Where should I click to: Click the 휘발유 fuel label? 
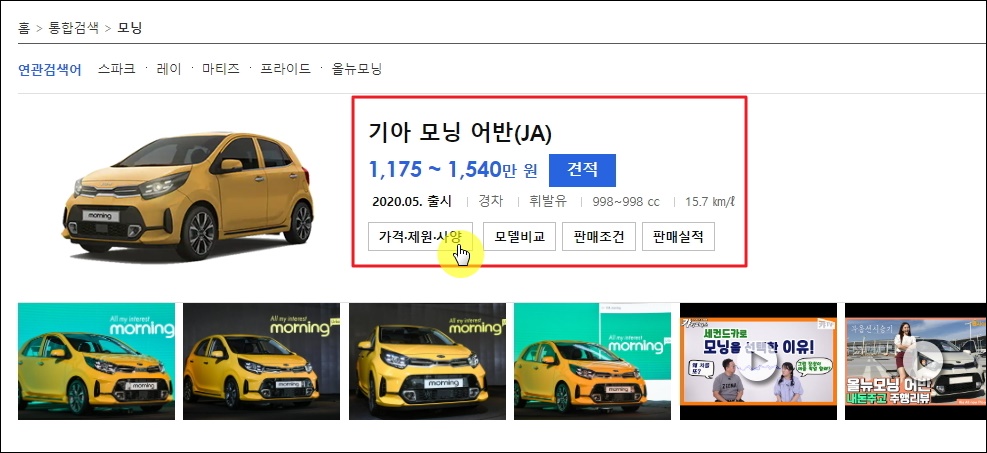(x=548, y=202)
